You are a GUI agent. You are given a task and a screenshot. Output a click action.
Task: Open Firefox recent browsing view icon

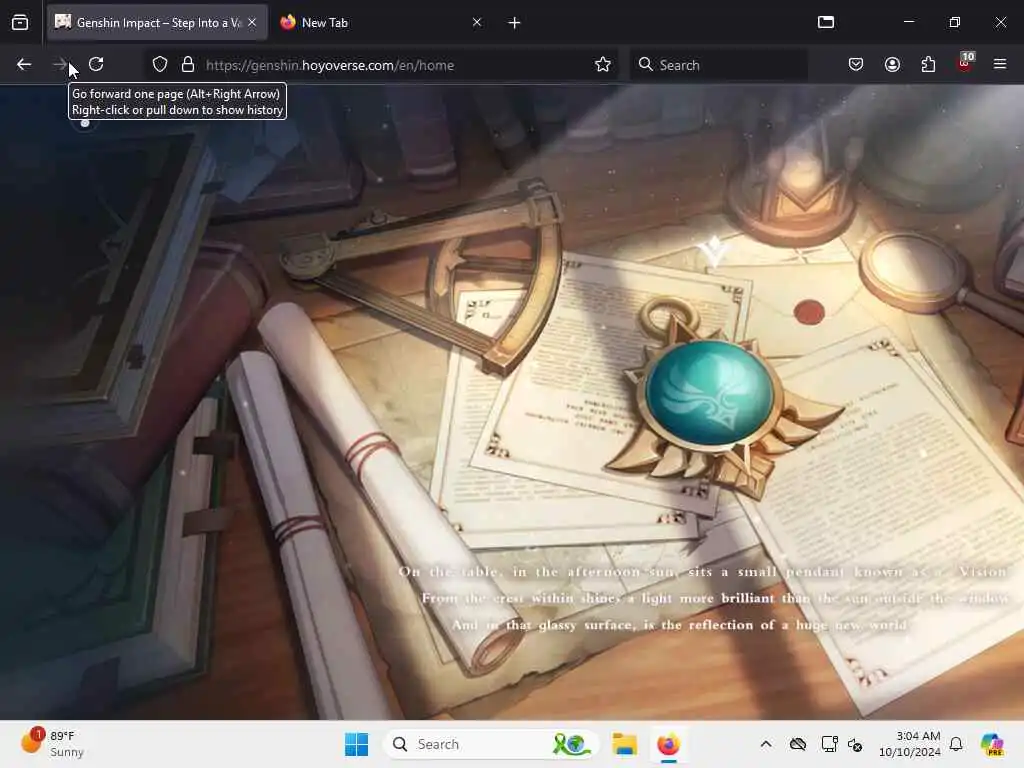coord(20,23)
